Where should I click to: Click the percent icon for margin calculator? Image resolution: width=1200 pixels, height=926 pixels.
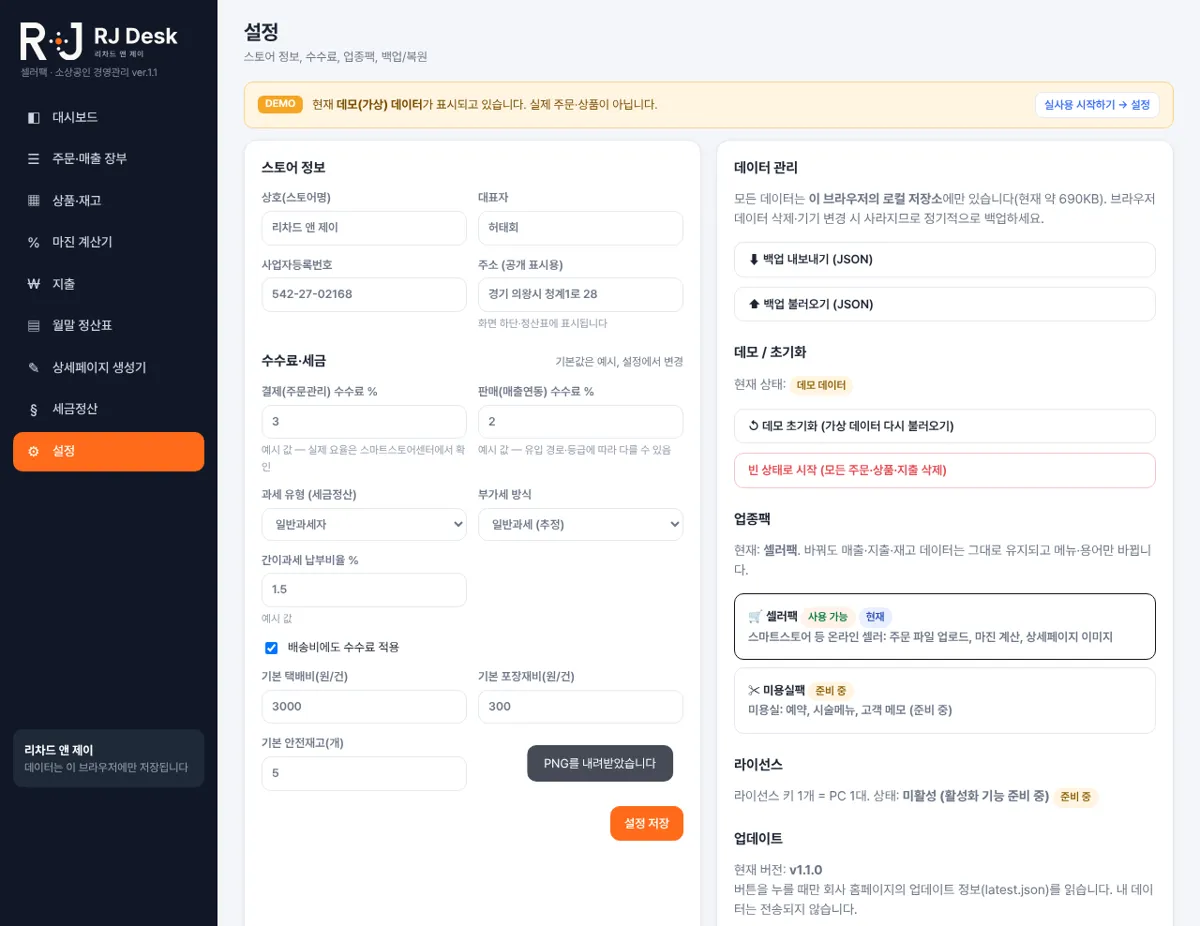(x=34, y=242)
